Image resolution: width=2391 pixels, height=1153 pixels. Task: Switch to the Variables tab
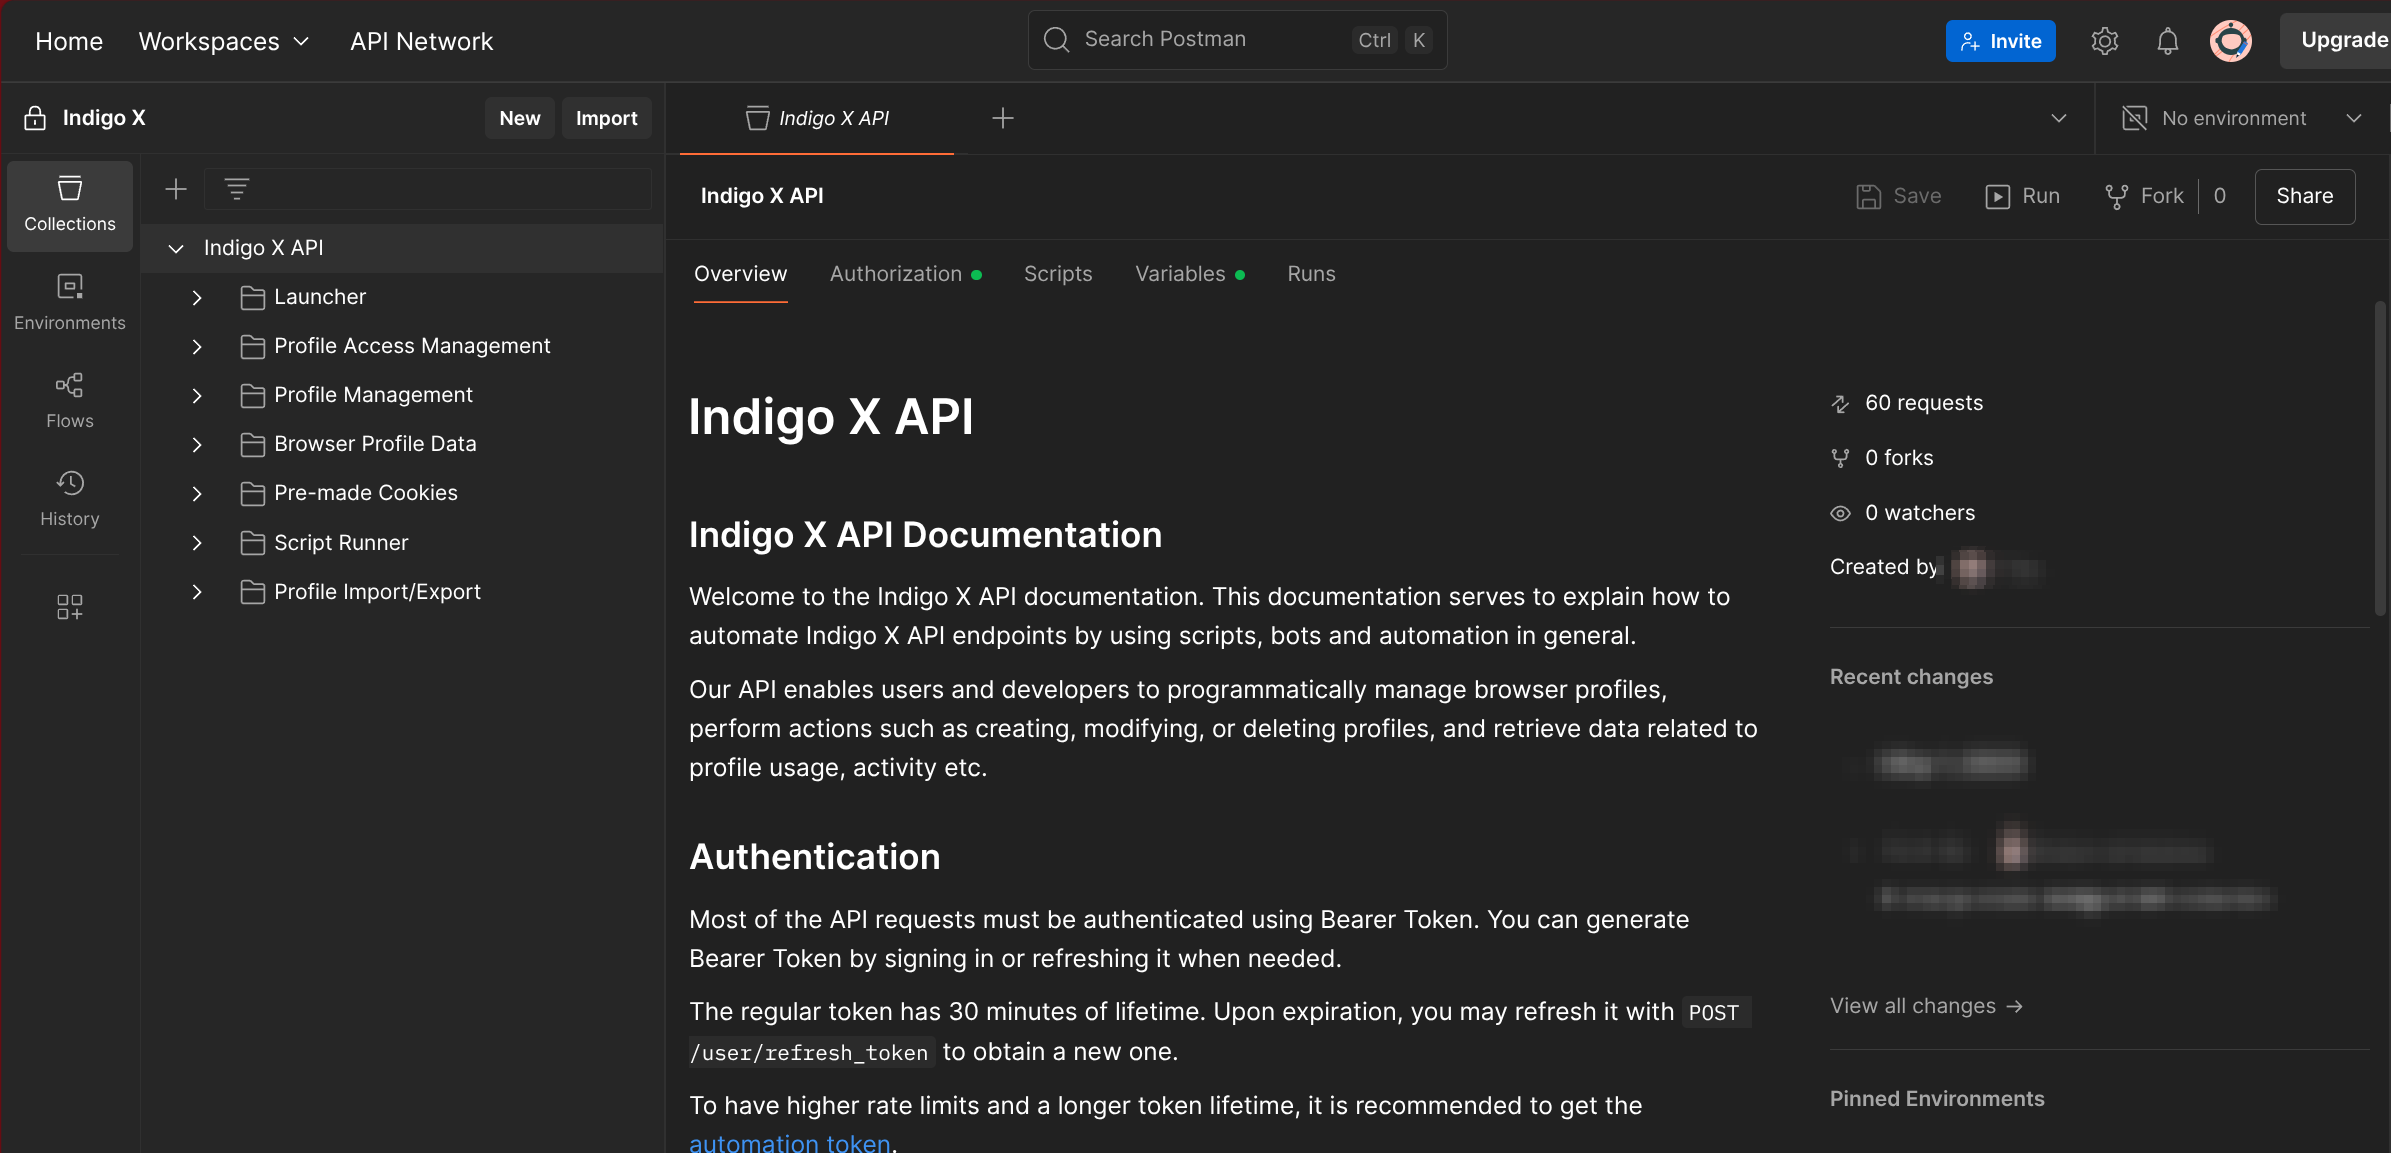coord(1189,274)
